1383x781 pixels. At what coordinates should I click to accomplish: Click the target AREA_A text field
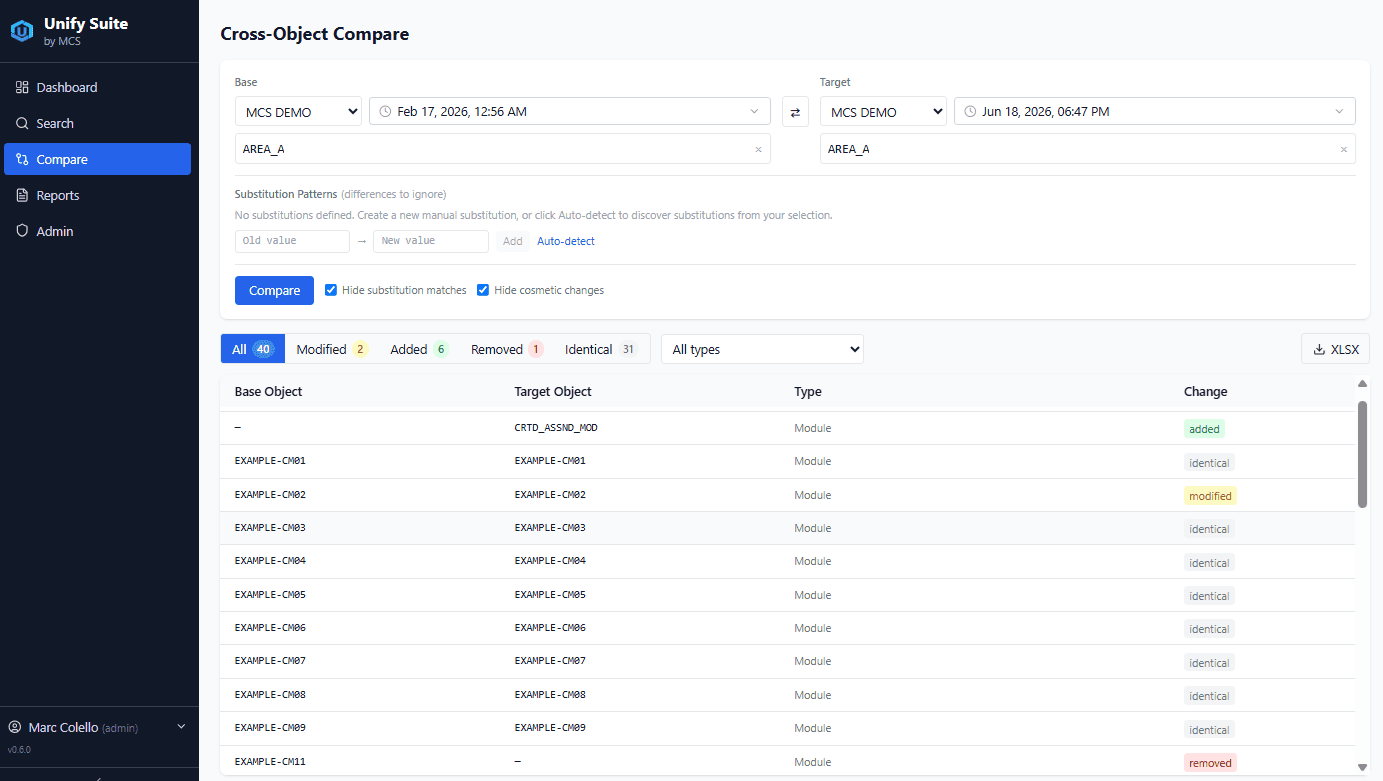point(1088,149)
